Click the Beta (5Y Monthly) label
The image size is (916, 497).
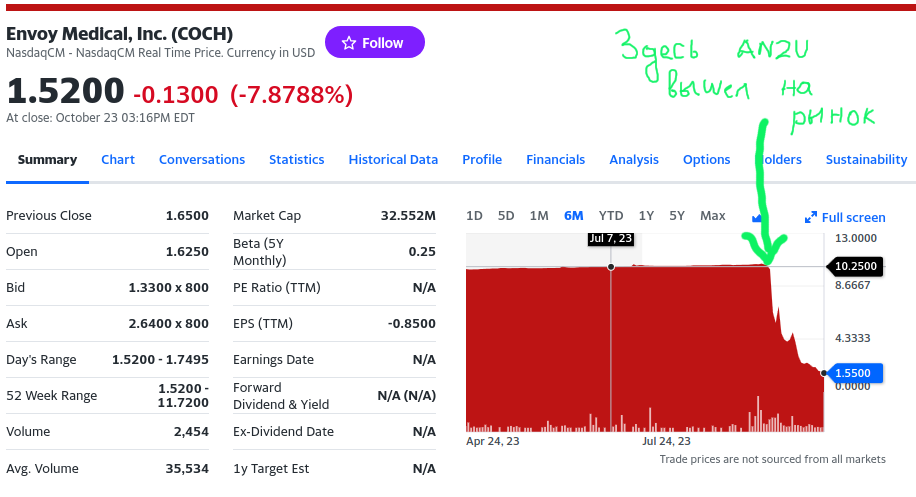pyautogui.click(x=260, y=252)
